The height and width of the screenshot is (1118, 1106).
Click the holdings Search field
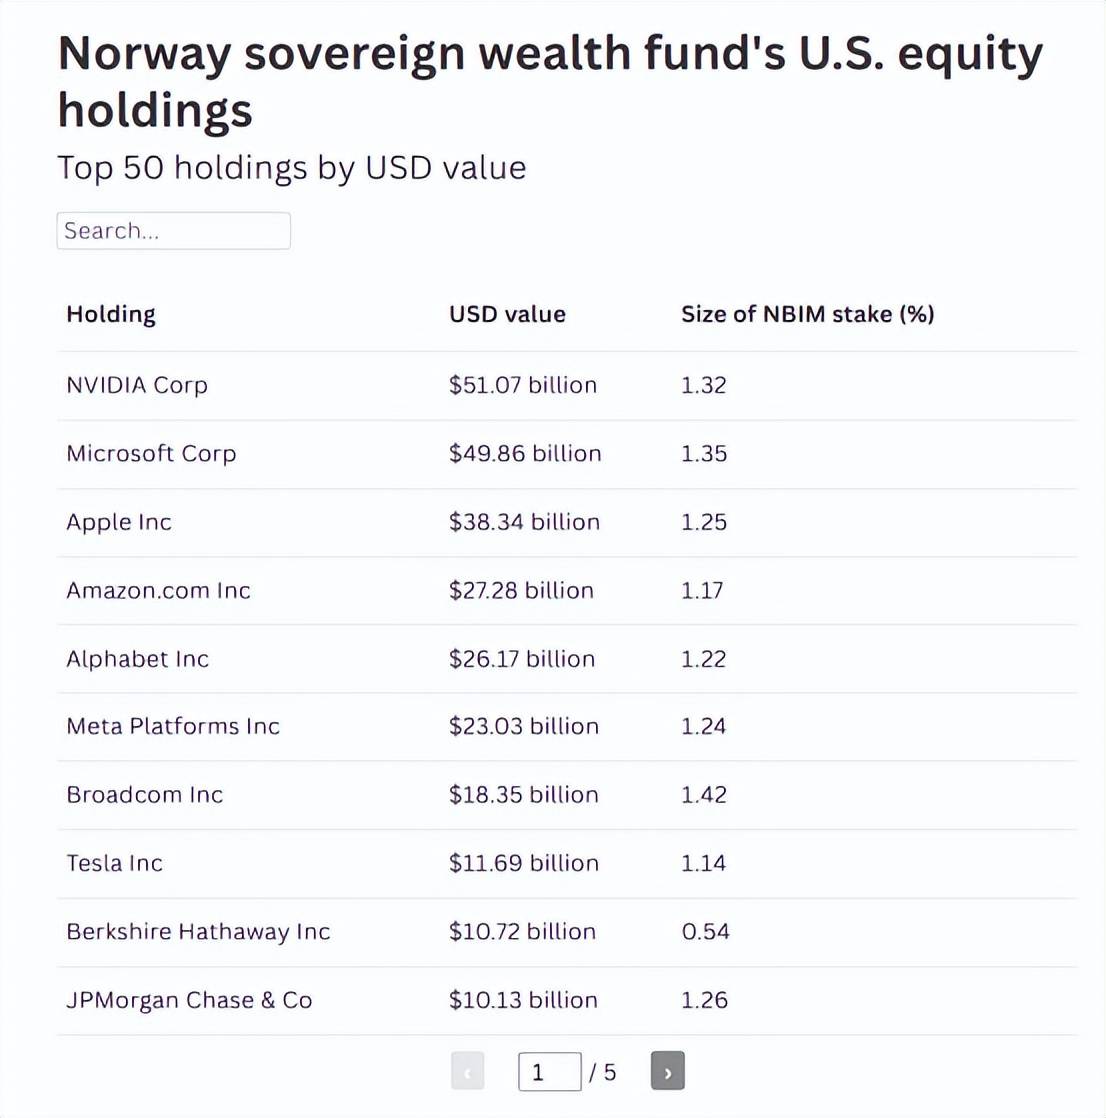[x=173, y=231]
